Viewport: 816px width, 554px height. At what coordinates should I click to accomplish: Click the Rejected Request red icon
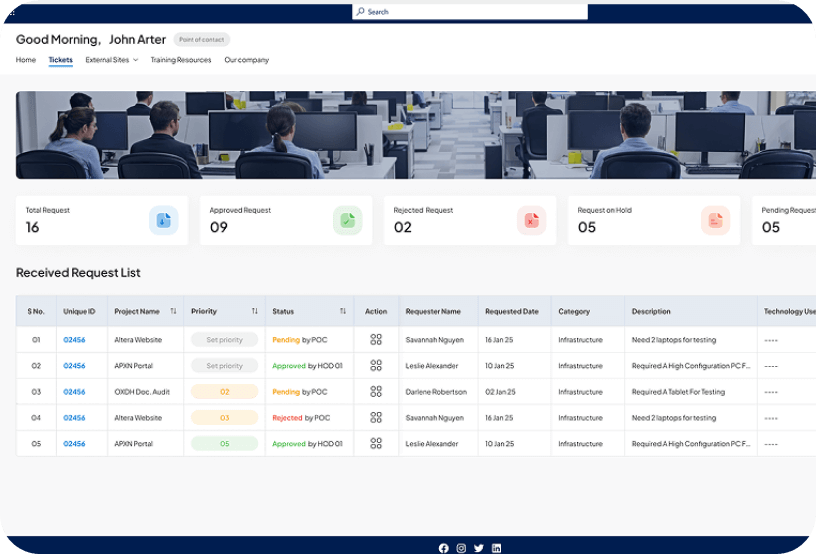point(531,220)
